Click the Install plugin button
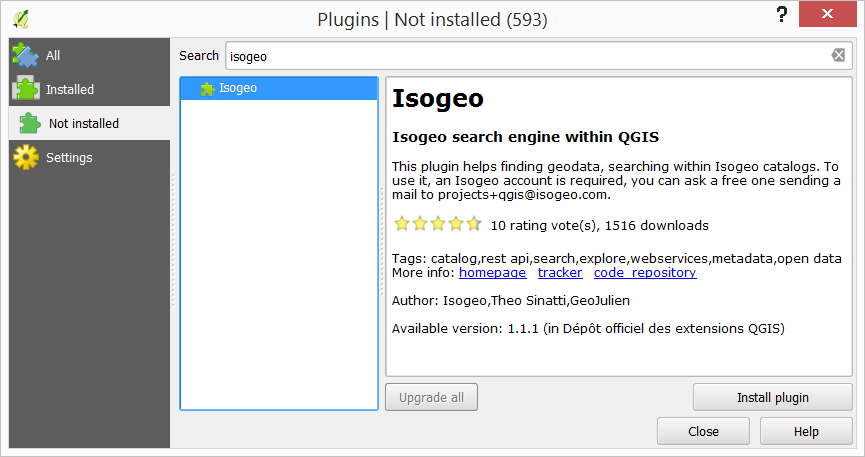This screenshot has width=865, height=457. 773,397
